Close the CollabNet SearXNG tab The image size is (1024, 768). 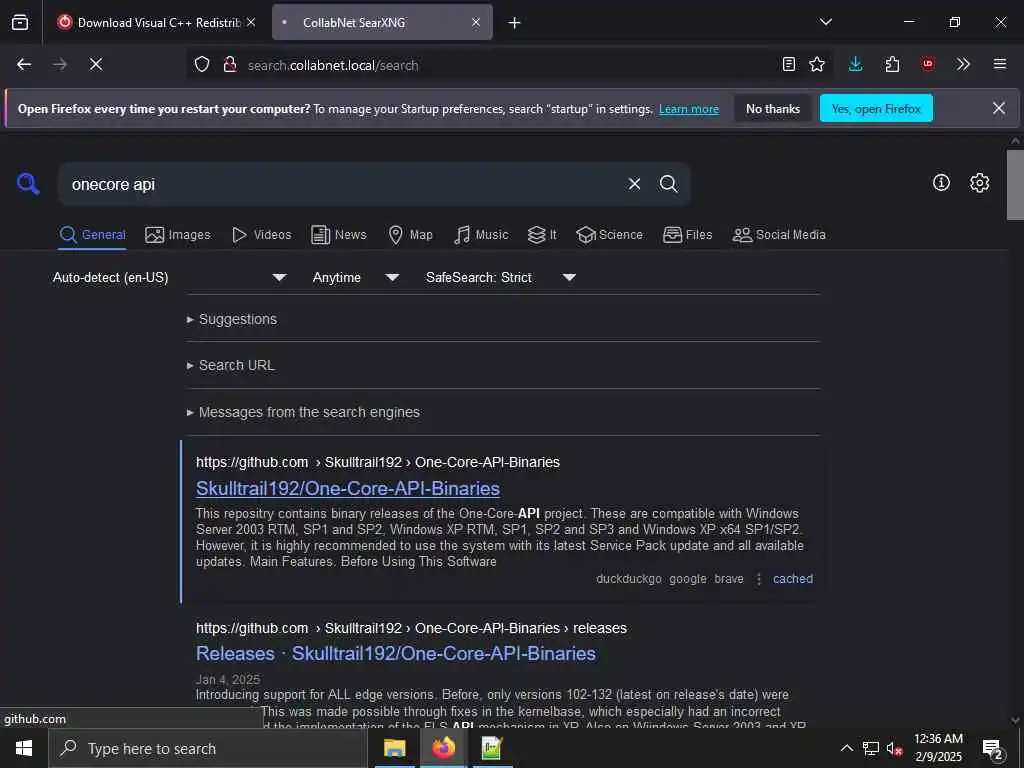[x=476, y=22]
